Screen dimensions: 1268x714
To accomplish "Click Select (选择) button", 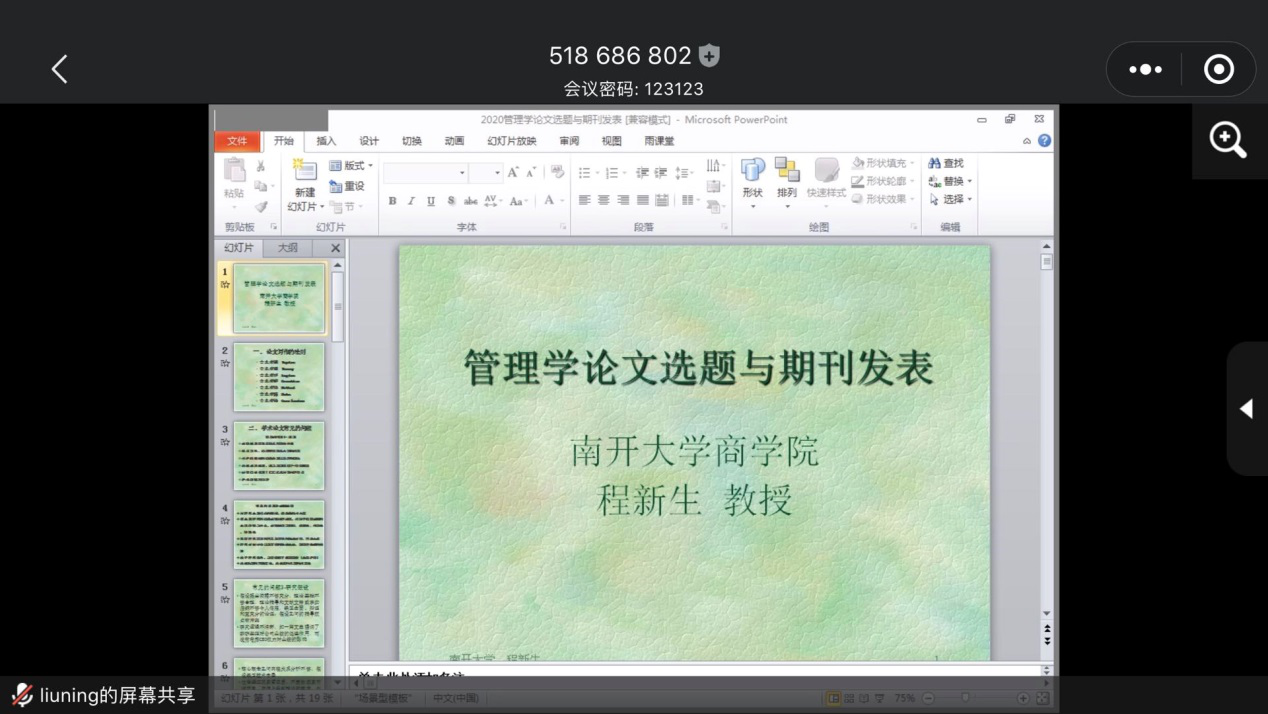I will point(950,199).
